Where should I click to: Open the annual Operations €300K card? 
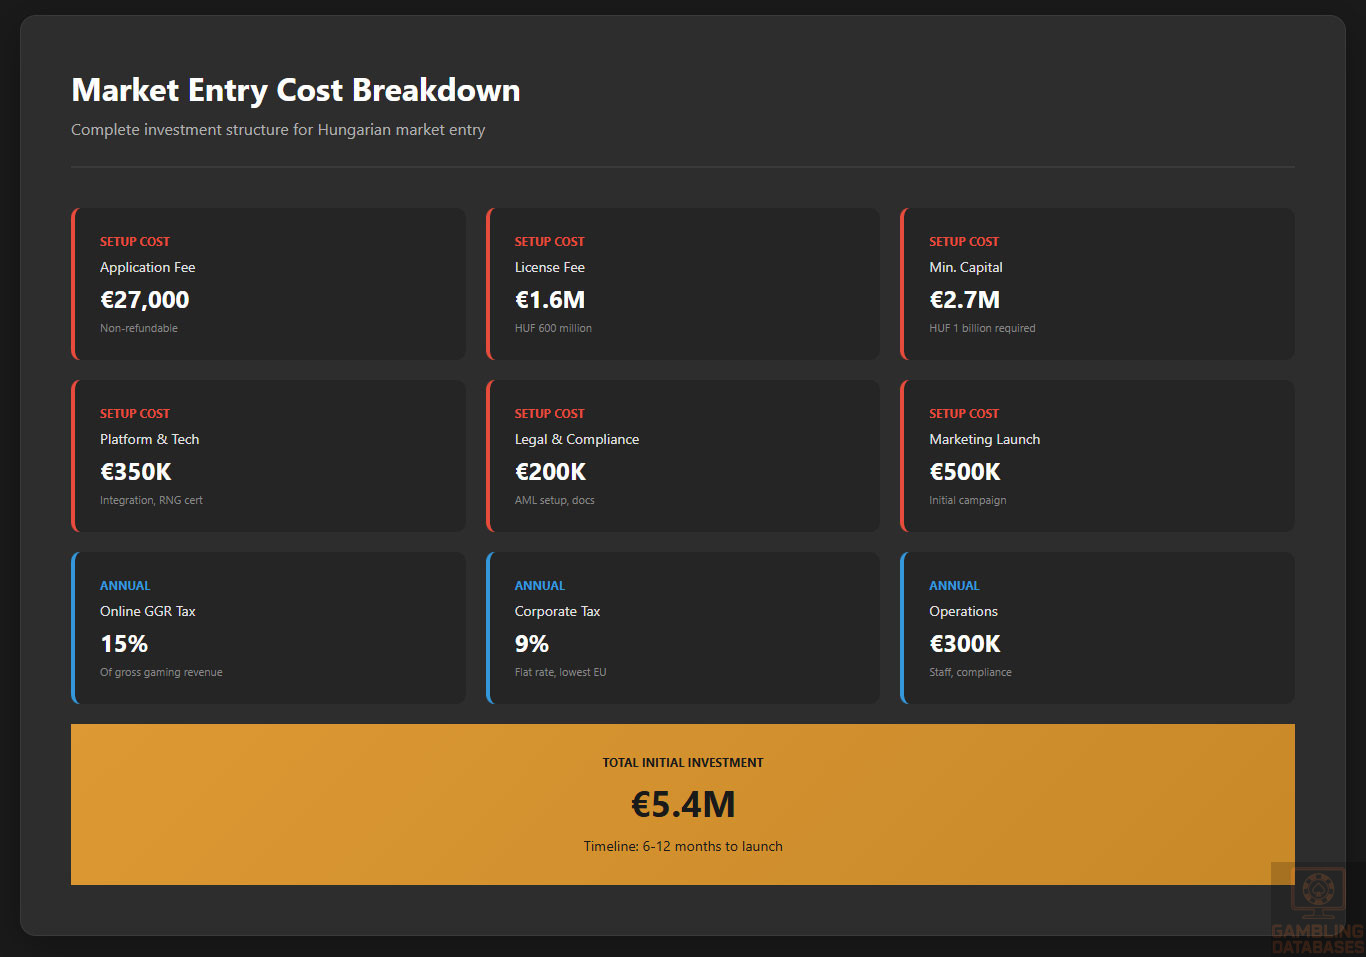coord(1097,628)
